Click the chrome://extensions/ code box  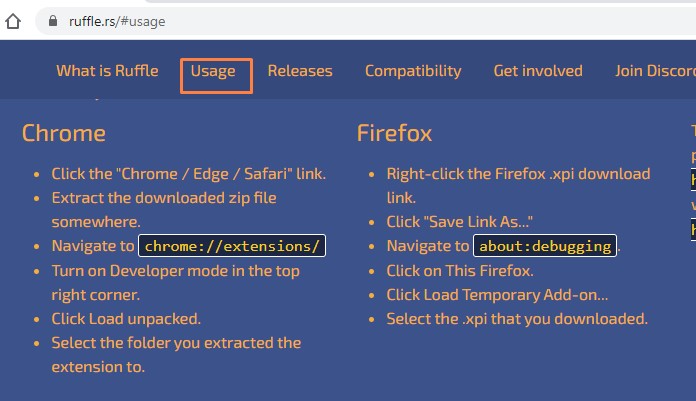(232, 246)
